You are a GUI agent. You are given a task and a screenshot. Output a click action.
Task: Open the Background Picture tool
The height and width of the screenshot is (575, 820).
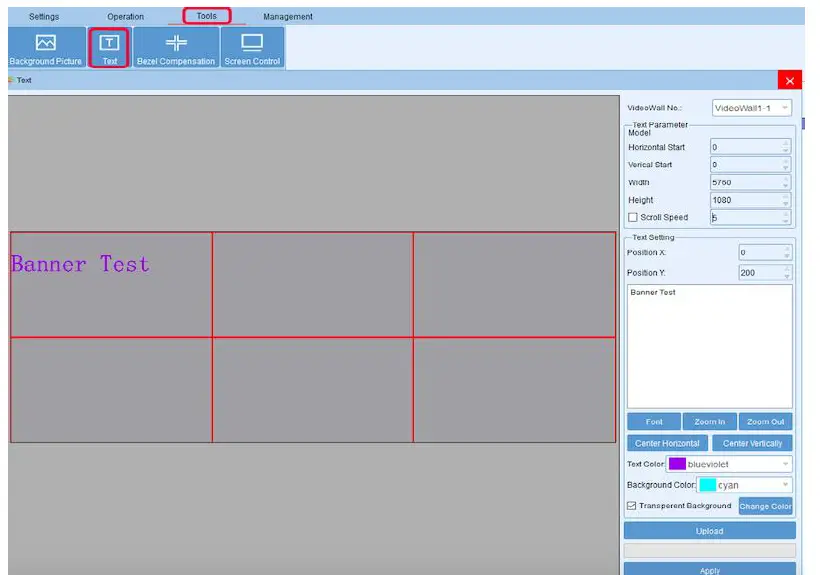pyautogui.click(x=46, y=48)
